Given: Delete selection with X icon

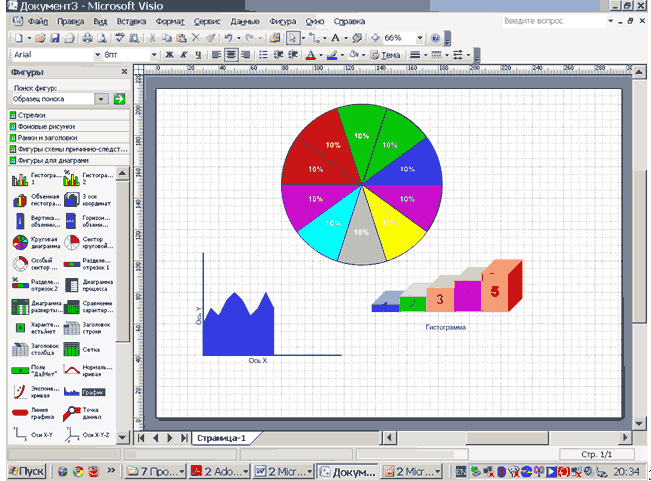Looking at the screenshot, I should [196, 38].
